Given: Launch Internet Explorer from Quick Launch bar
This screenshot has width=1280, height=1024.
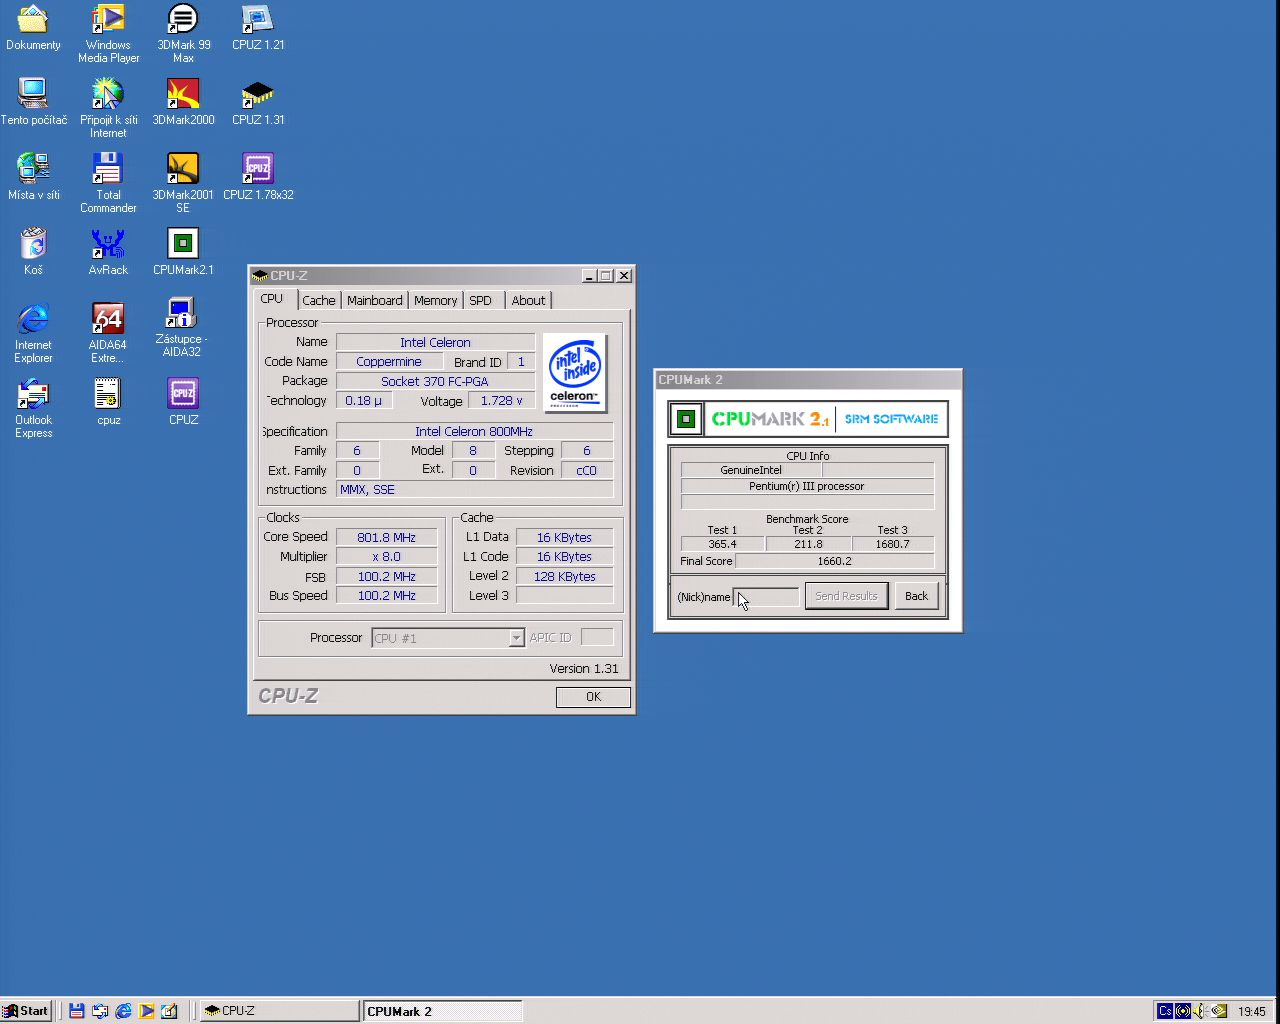Looking at the screenshot, I should tap(123, 1011).
